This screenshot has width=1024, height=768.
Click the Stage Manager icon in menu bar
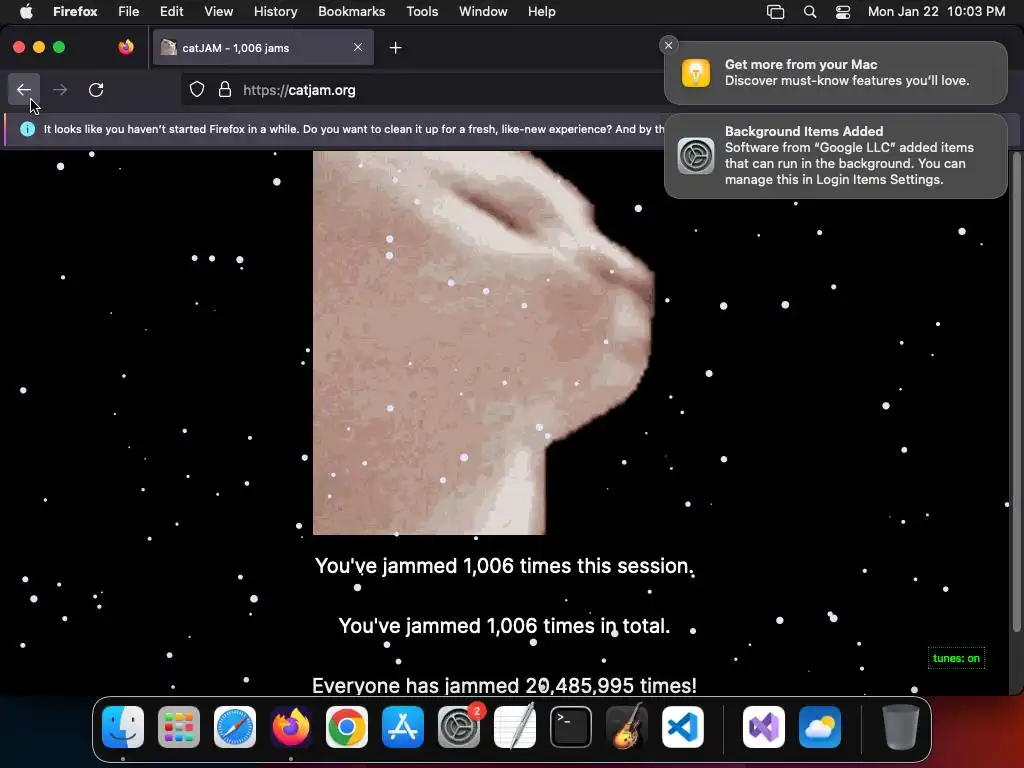(775, 12)
